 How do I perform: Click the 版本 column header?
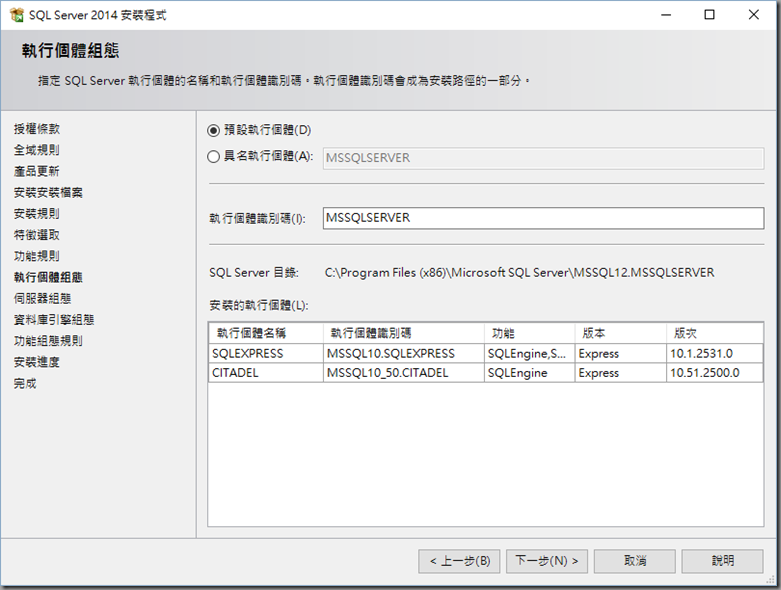pyautogui.click(x=621, y=333)
